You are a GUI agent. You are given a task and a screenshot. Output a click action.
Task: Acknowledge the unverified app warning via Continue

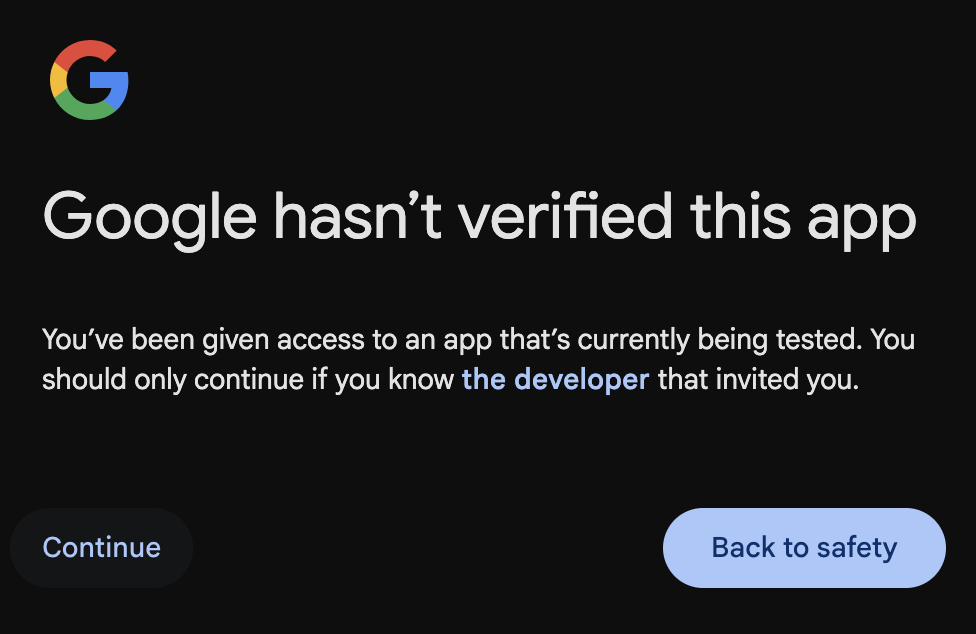point(100,547)
